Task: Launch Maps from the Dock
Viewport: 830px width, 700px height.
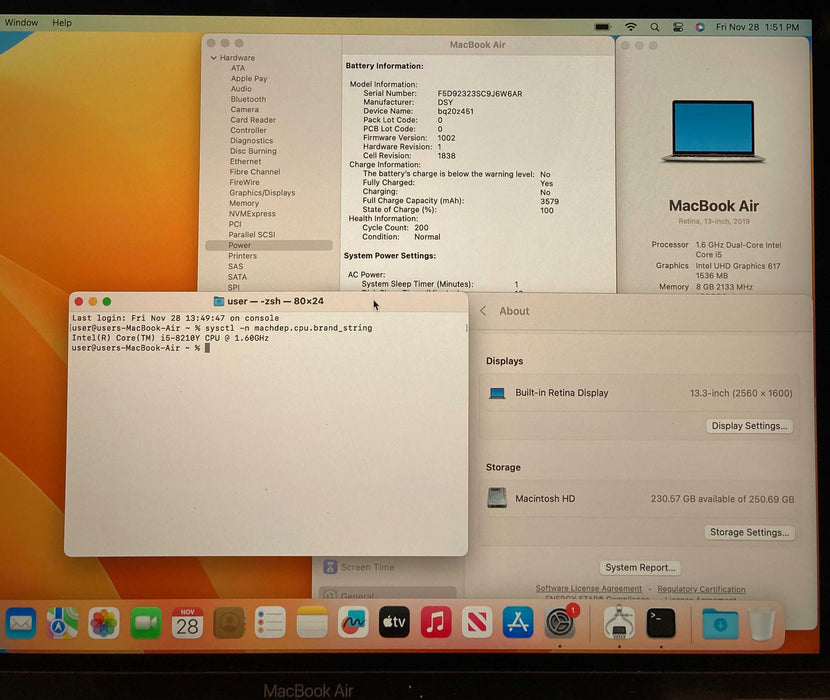Action: (62, 623)
